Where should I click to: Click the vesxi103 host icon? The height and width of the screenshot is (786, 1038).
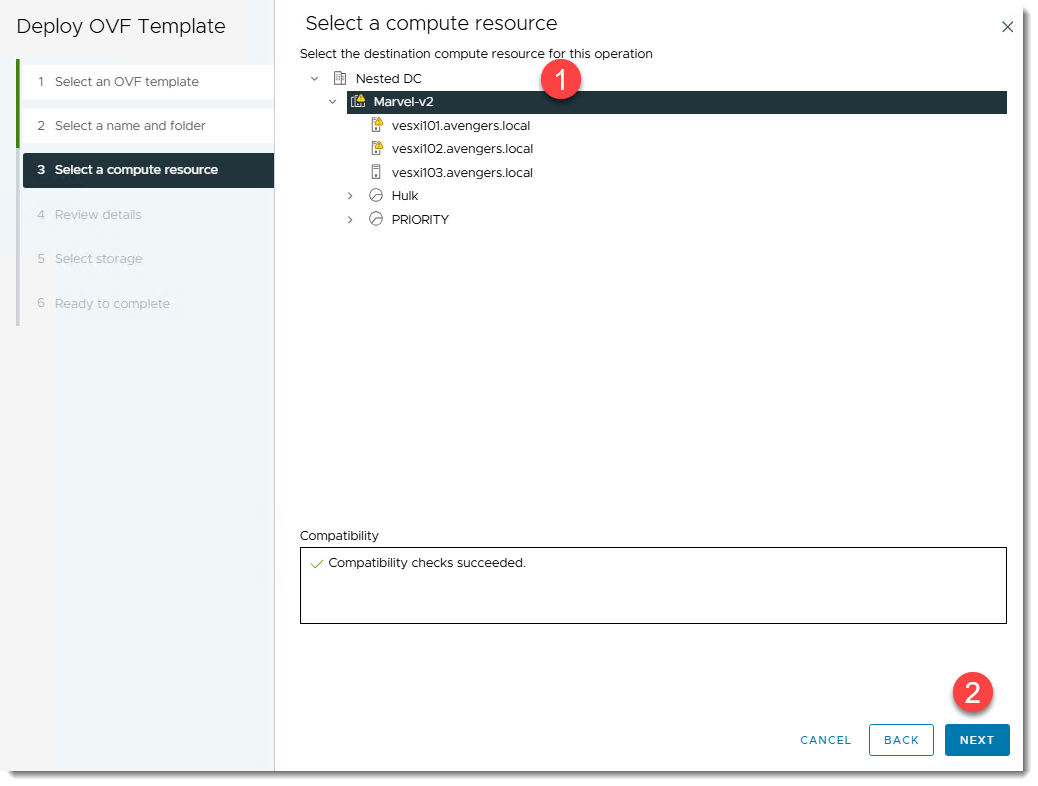pos(377,172)
